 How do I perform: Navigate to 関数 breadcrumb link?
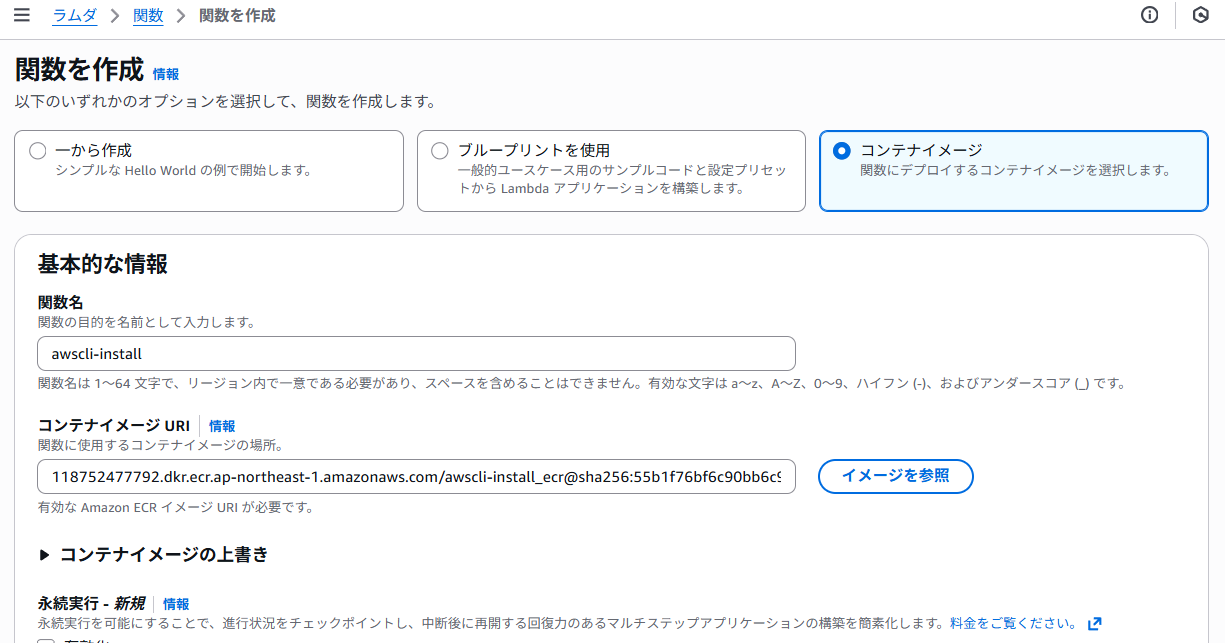pyautogui.click(x=148, y=16)
